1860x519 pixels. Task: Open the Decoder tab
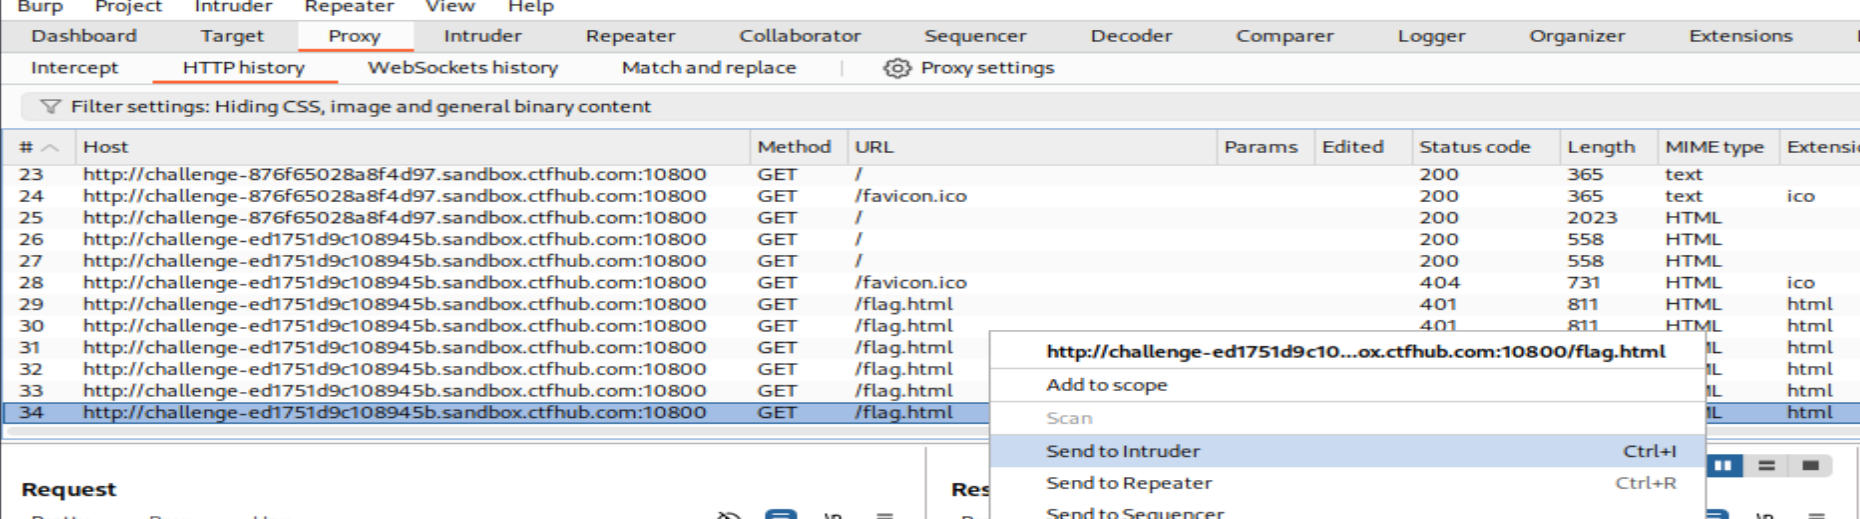(1130, 36)
